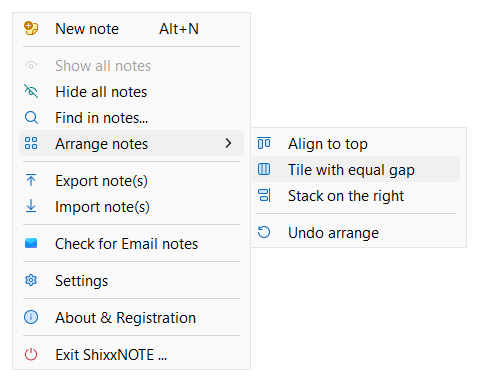
Task: Choose Exit ShixxNOTE ...
Action: point(131,355)
